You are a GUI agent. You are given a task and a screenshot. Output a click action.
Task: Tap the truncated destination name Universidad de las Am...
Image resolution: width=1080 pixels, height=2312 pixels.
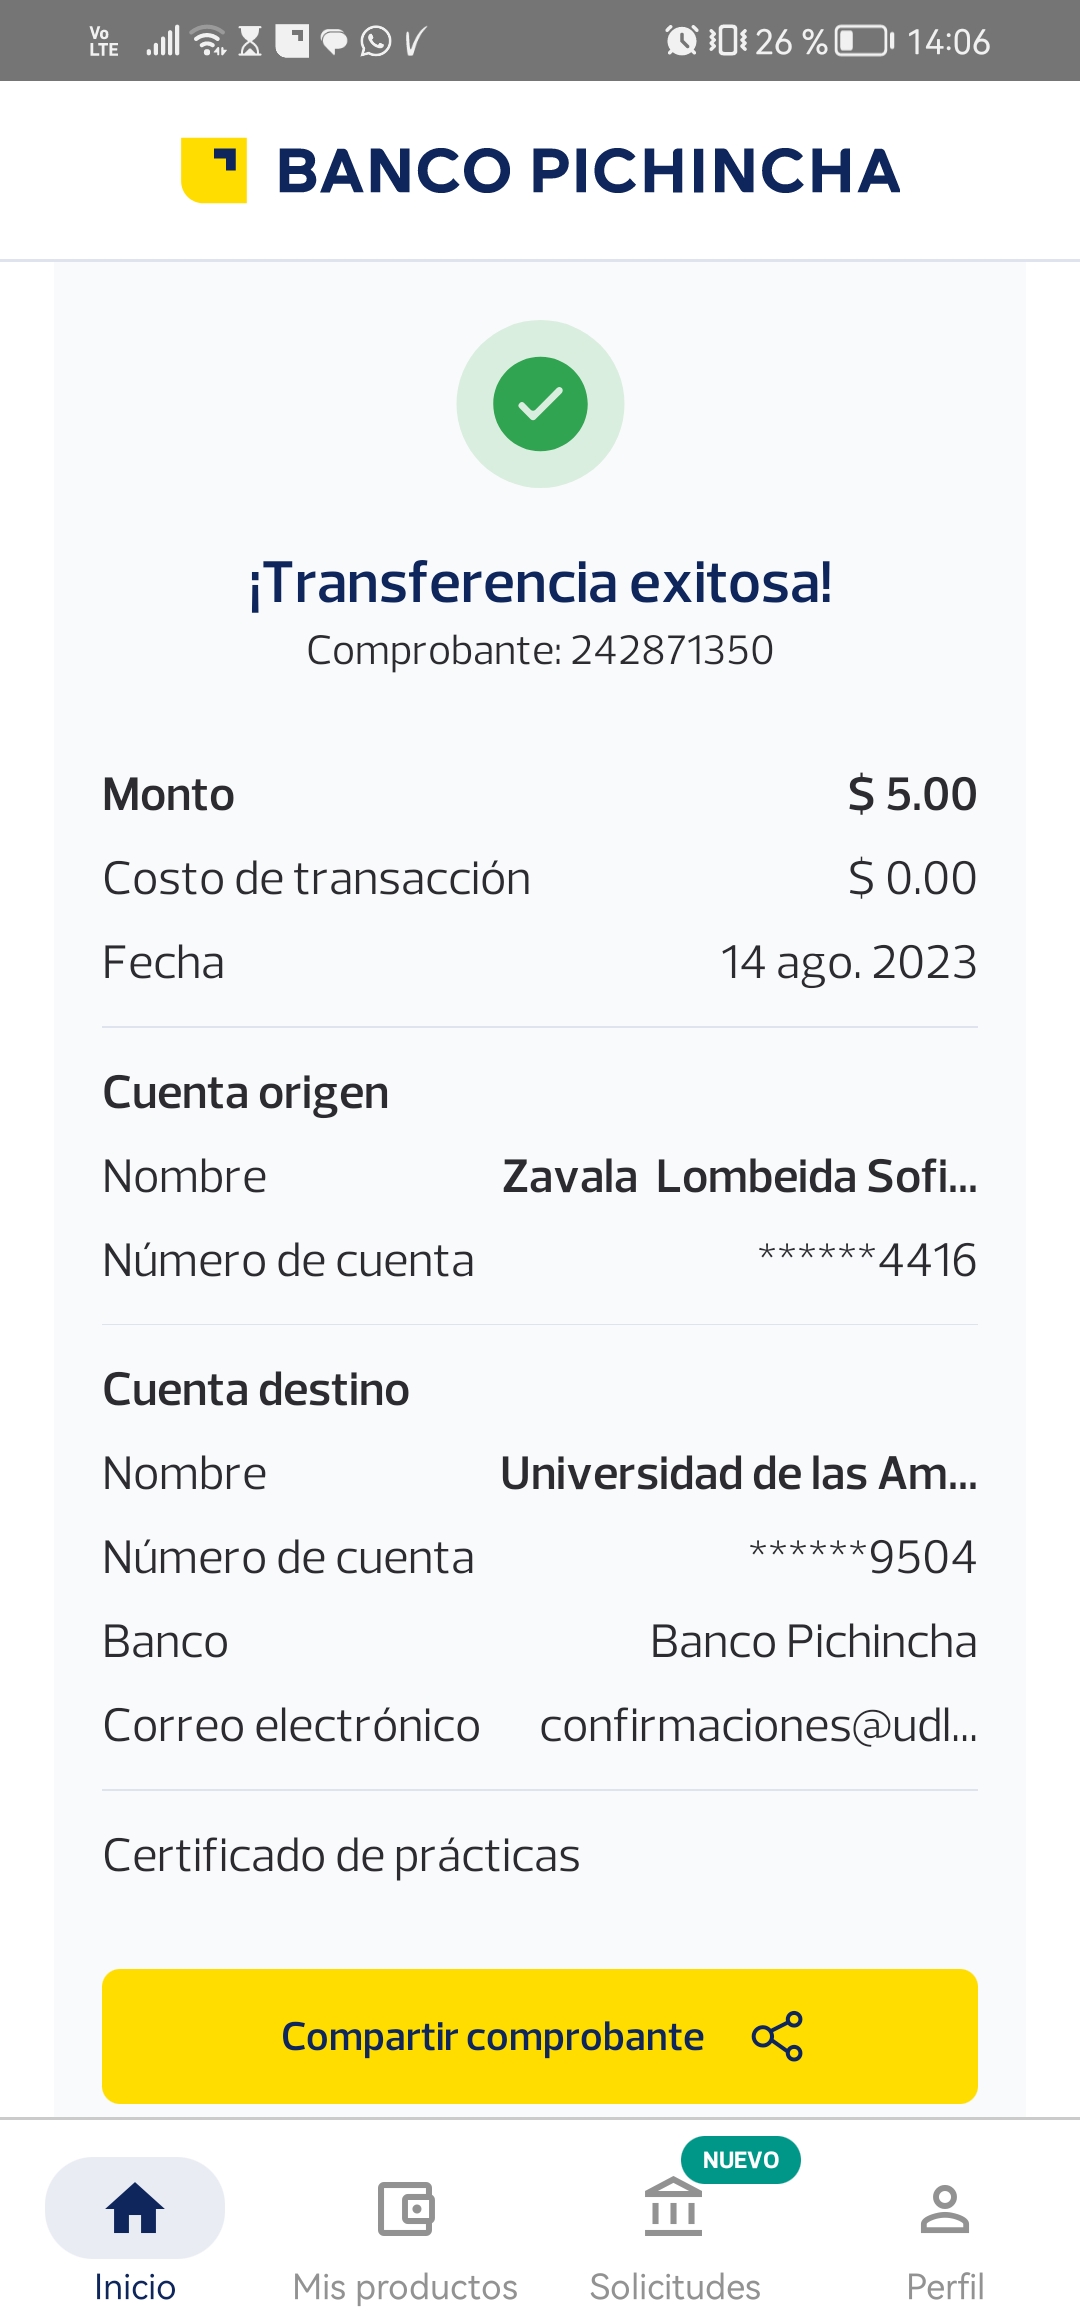point(738,1474)
